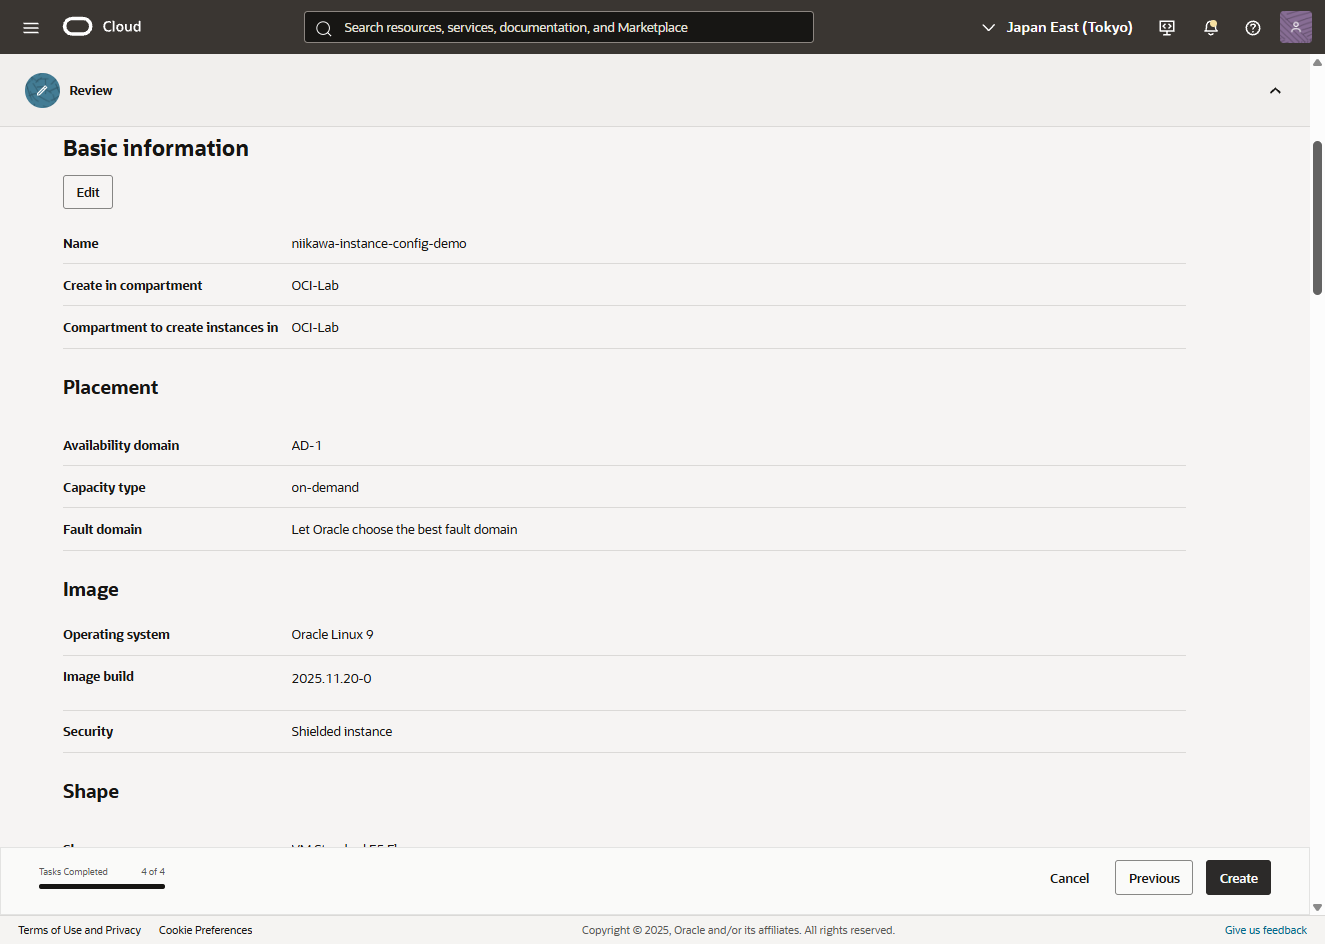Click the scroll down arrow of scrollbar

[1317, 907]
